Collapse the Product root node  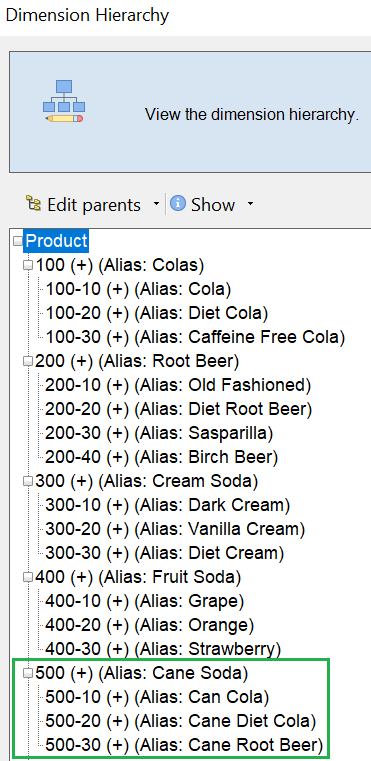[18, 241]
